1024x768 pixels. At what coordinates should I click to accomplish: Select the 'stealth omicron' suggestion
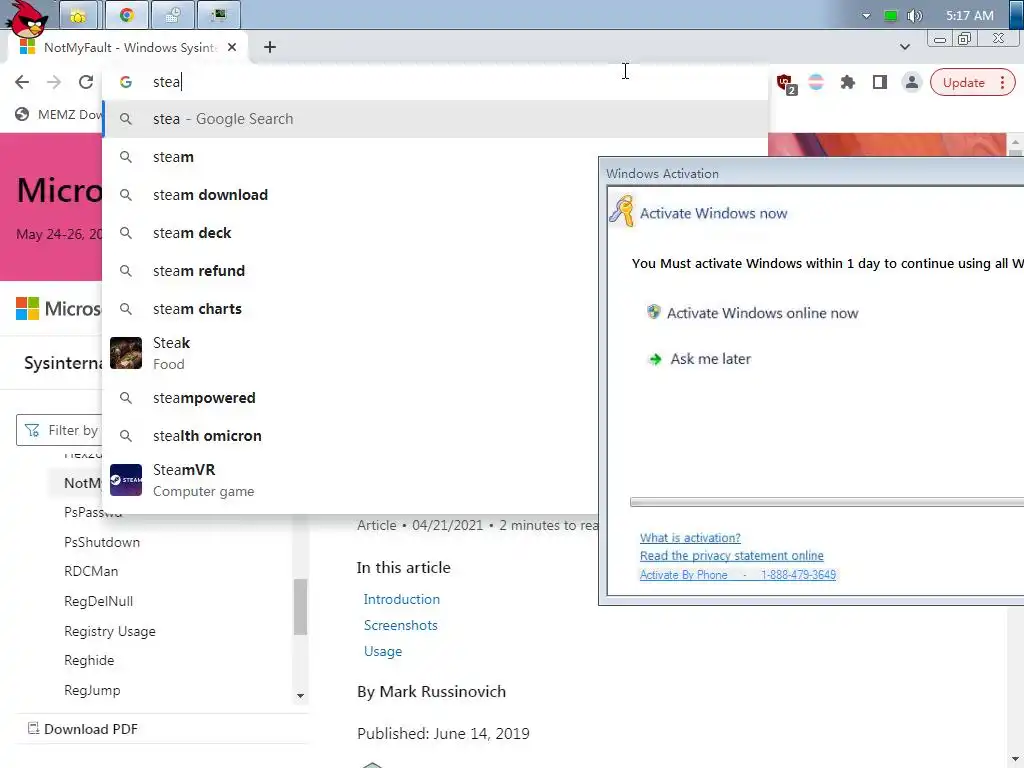pos(351,436)
